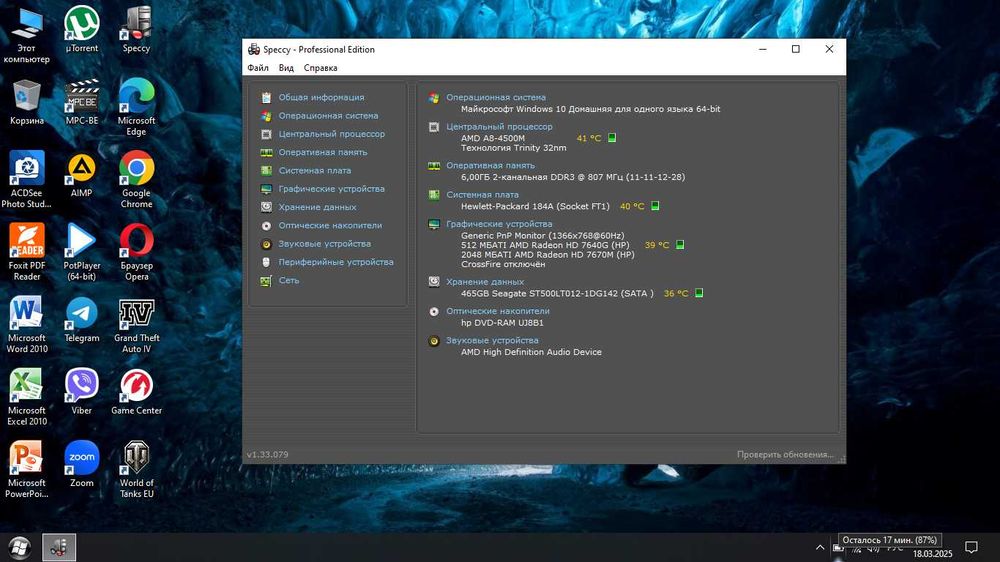Screen dimensions: 1000x562
Task: Select the Telegram desktop icon
Action: (82, 320)
